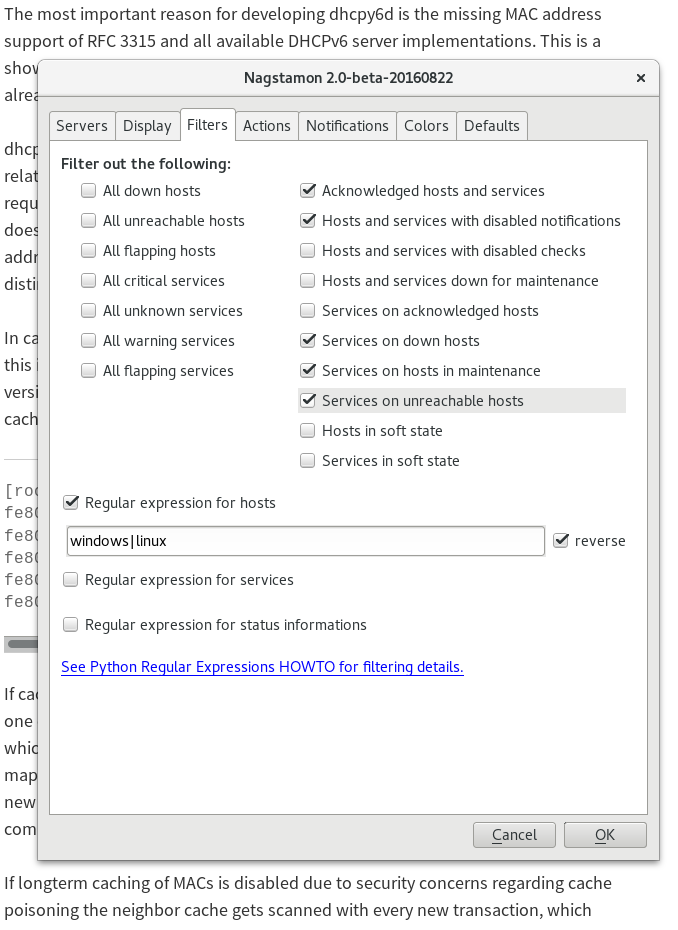The height and width of the screenshot is (930, 678).
Task: Confirm settings with the OK button
Action: [x=605, y=835]
